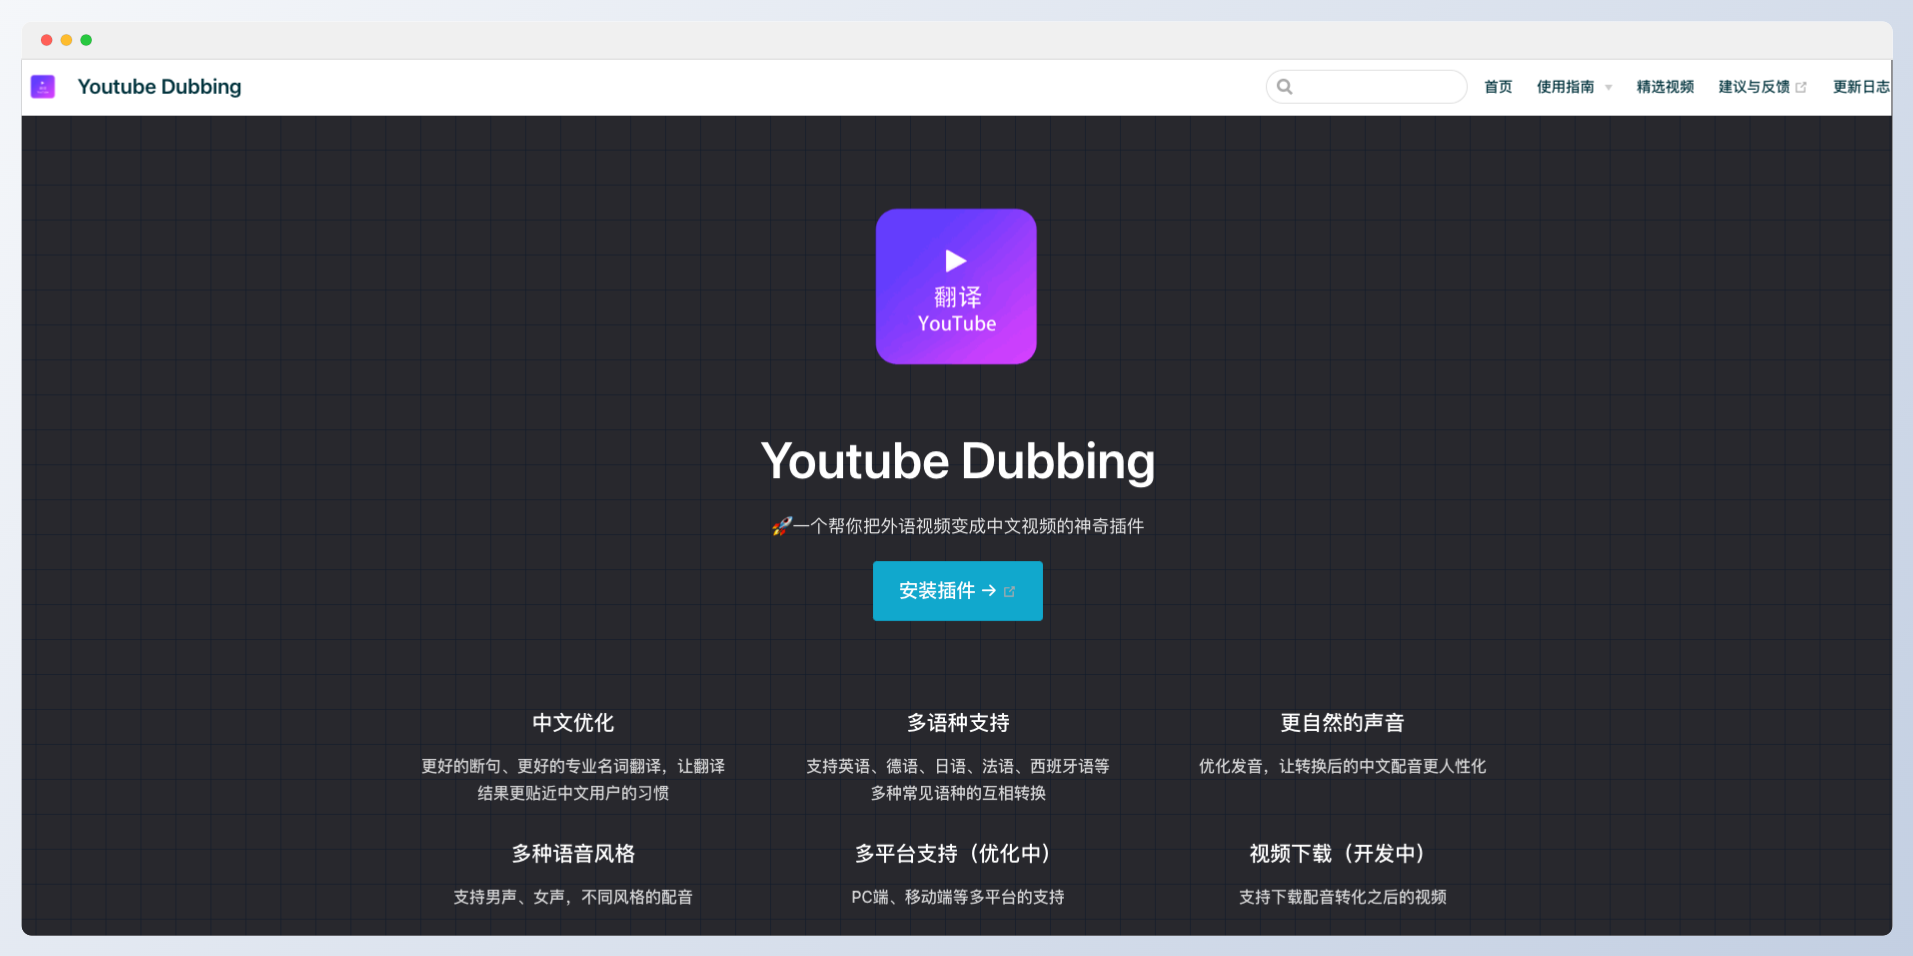The width and height of the screenshot is (1913, 956).
Task: Maximize the window with the green button
Action: click(86, 40)
